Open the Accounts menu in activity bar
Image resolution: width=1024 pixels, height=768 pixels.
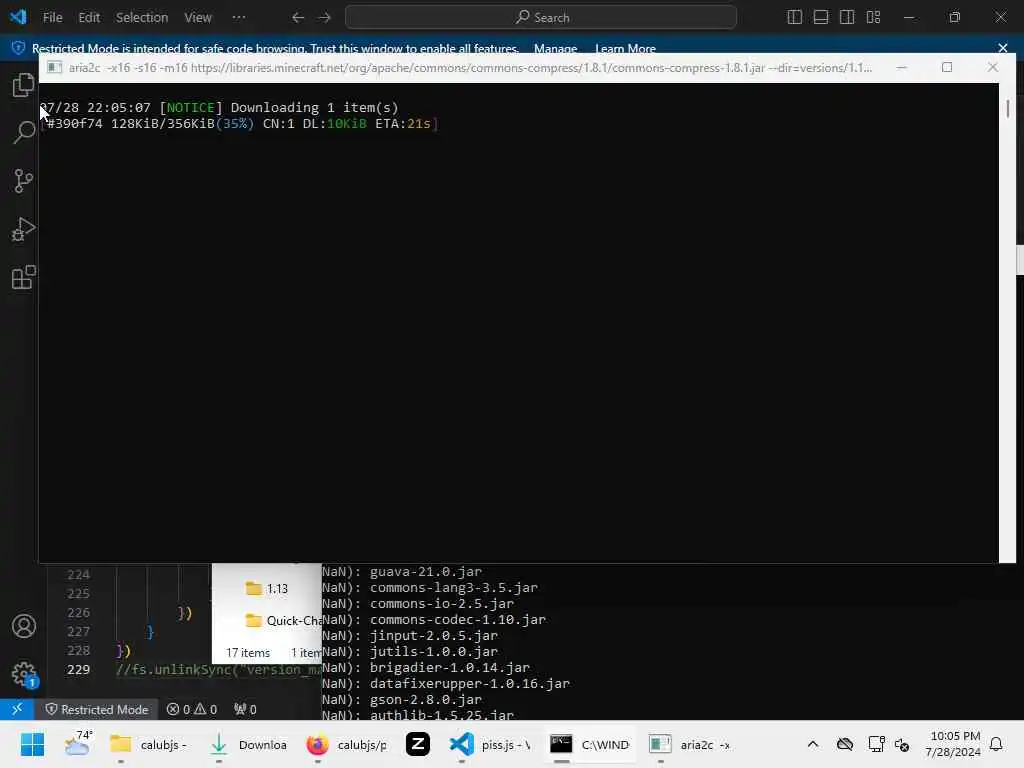tap(24, 626)
